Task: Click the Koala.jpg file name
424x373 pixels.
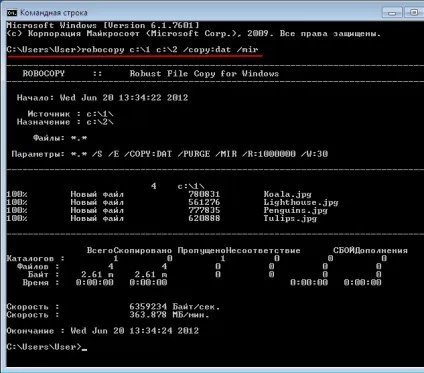Action: [287, 194]
